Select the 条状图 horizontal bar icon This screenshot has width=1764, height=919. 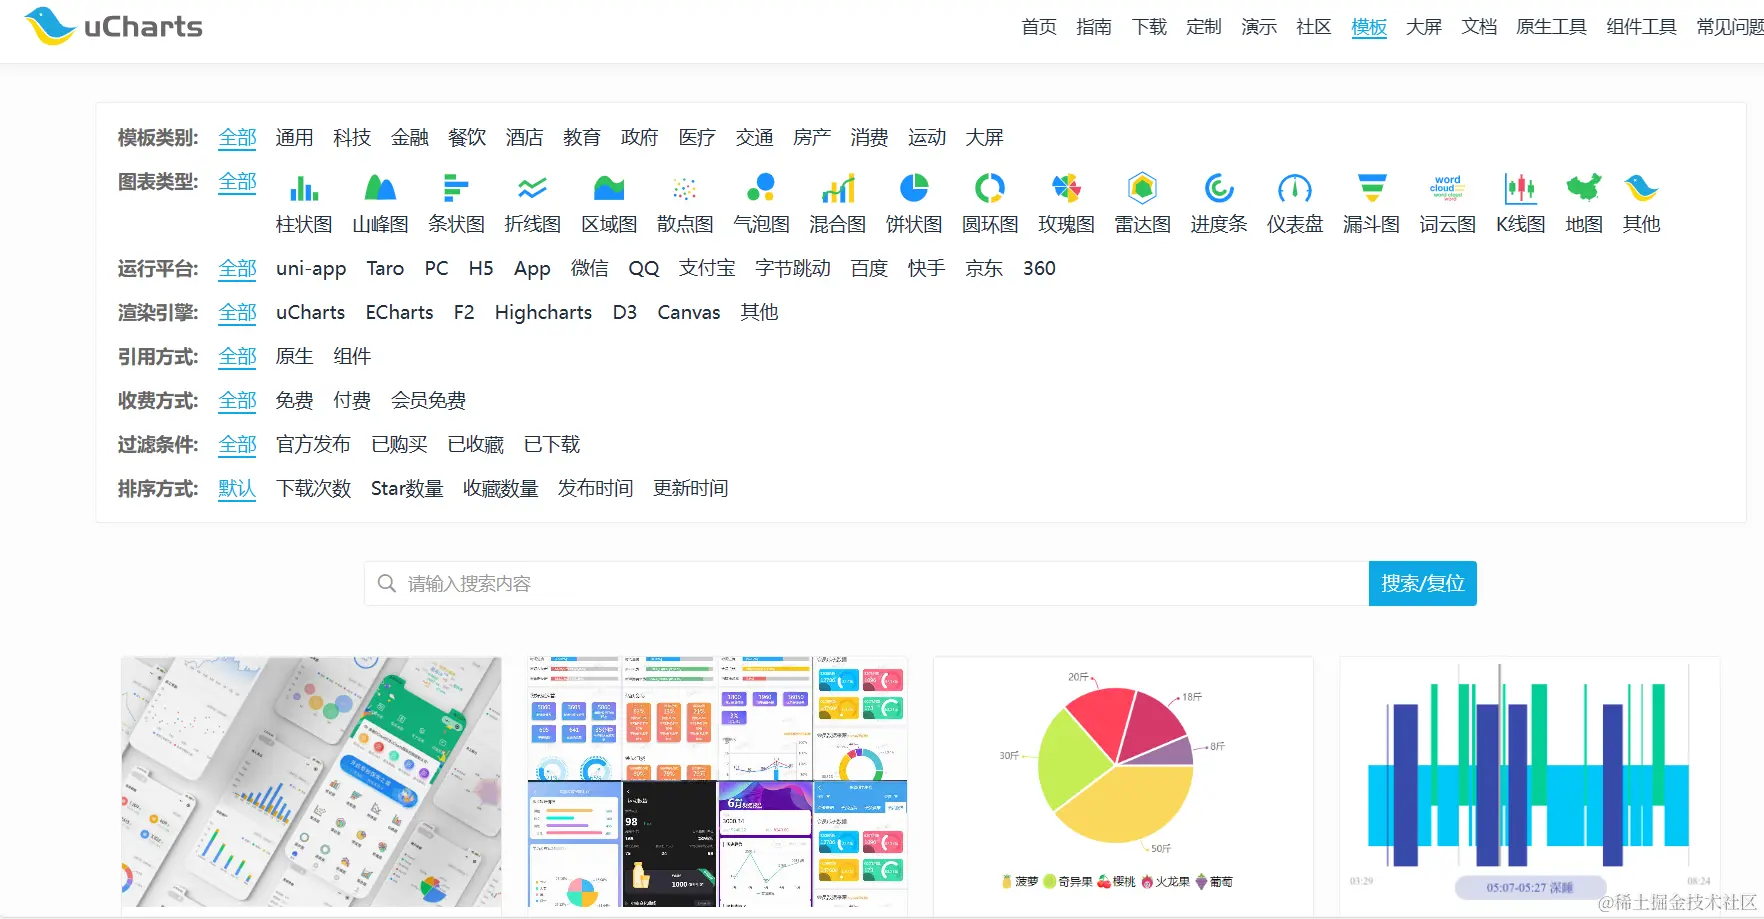tap(456, 188)
